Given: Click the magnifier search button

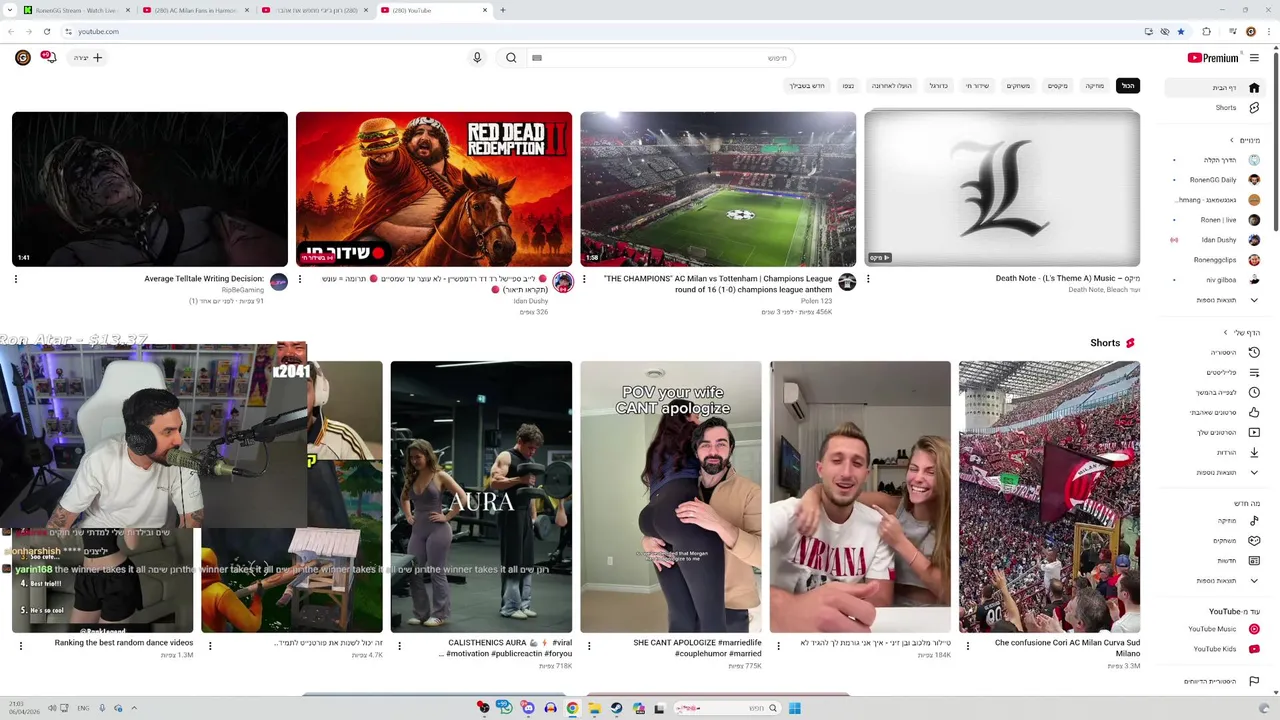Looking at the screenshot, I should coord(511,58).
